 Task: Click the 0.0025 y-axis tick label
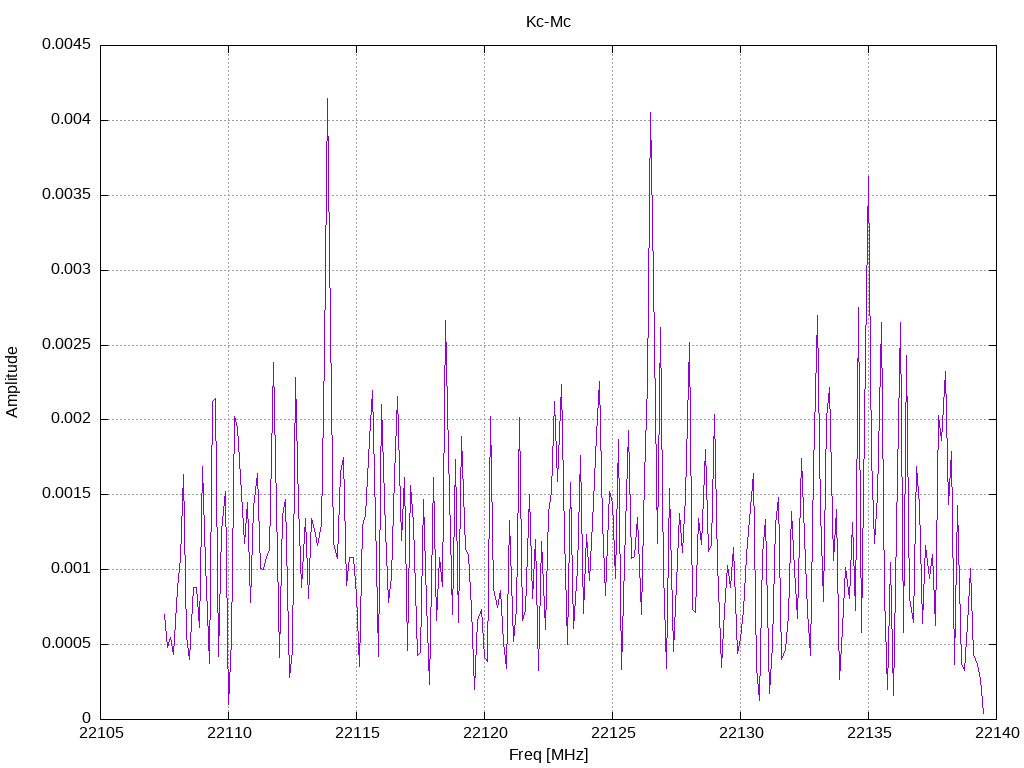[67, 344]
